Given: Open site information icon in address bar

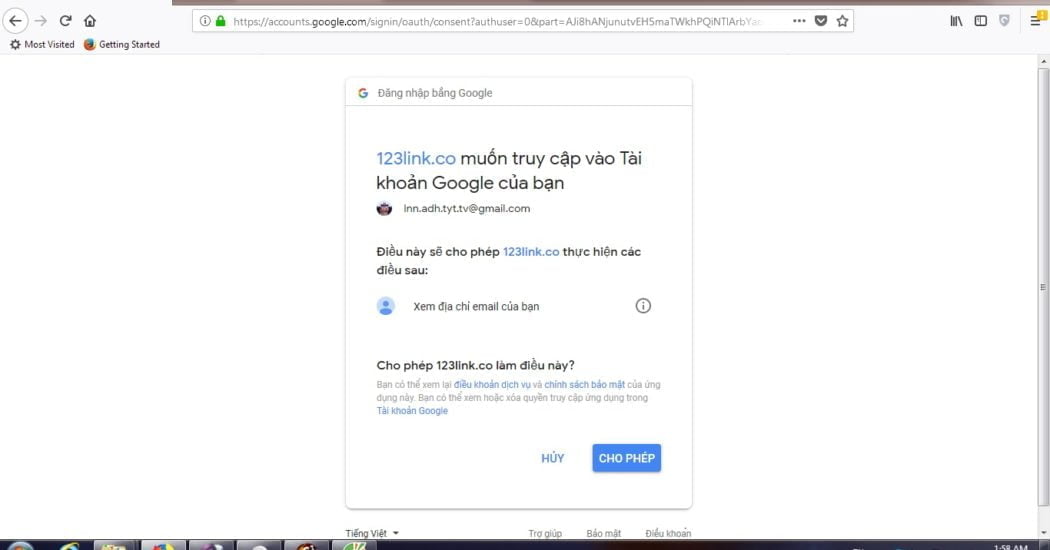Looking at the screenshot, I should (205, 21).
